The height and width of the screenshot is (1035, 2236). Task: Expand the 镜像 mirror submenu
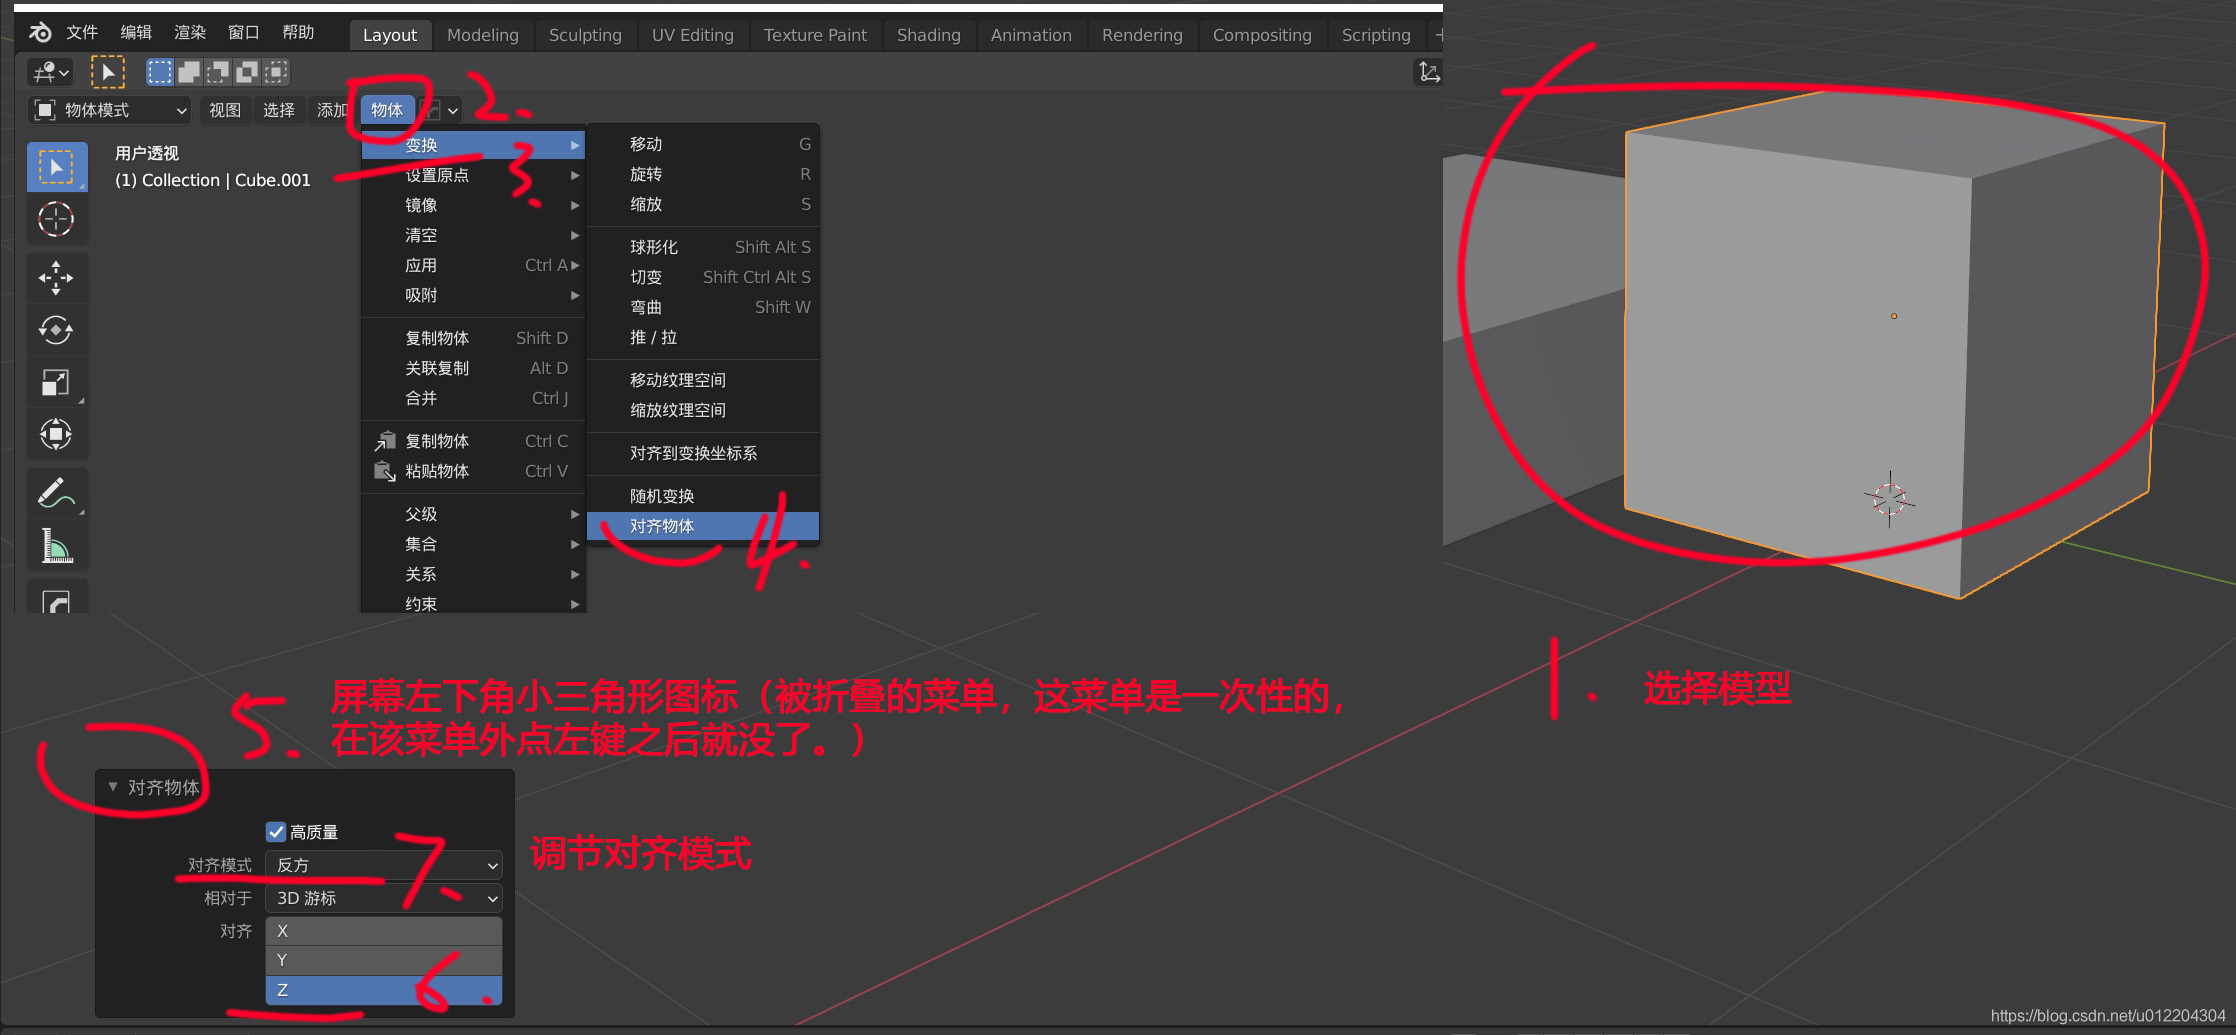[x=473, y=205]
